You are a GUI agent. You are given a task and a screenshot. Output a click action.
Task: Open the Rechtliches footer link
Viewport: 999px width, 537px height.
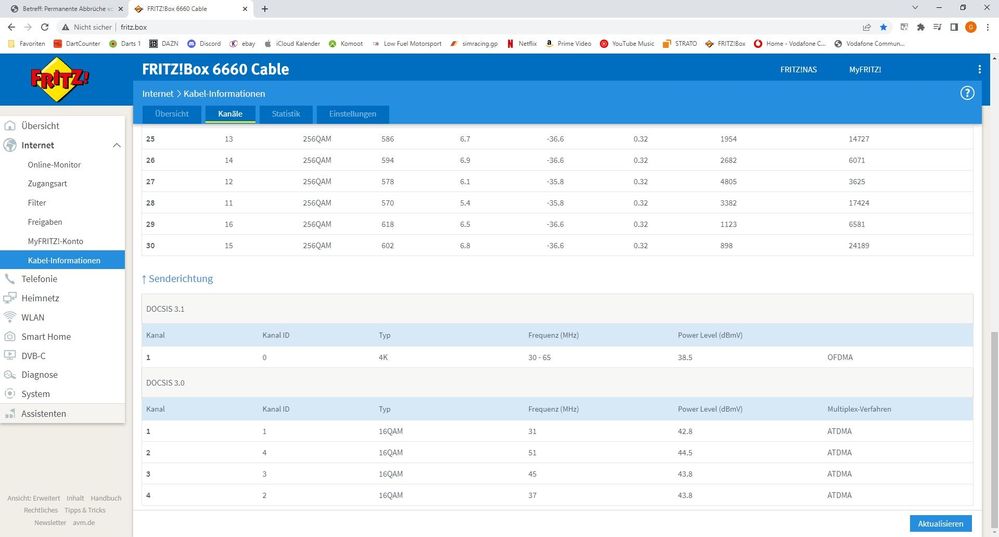[x=41, y=510]
